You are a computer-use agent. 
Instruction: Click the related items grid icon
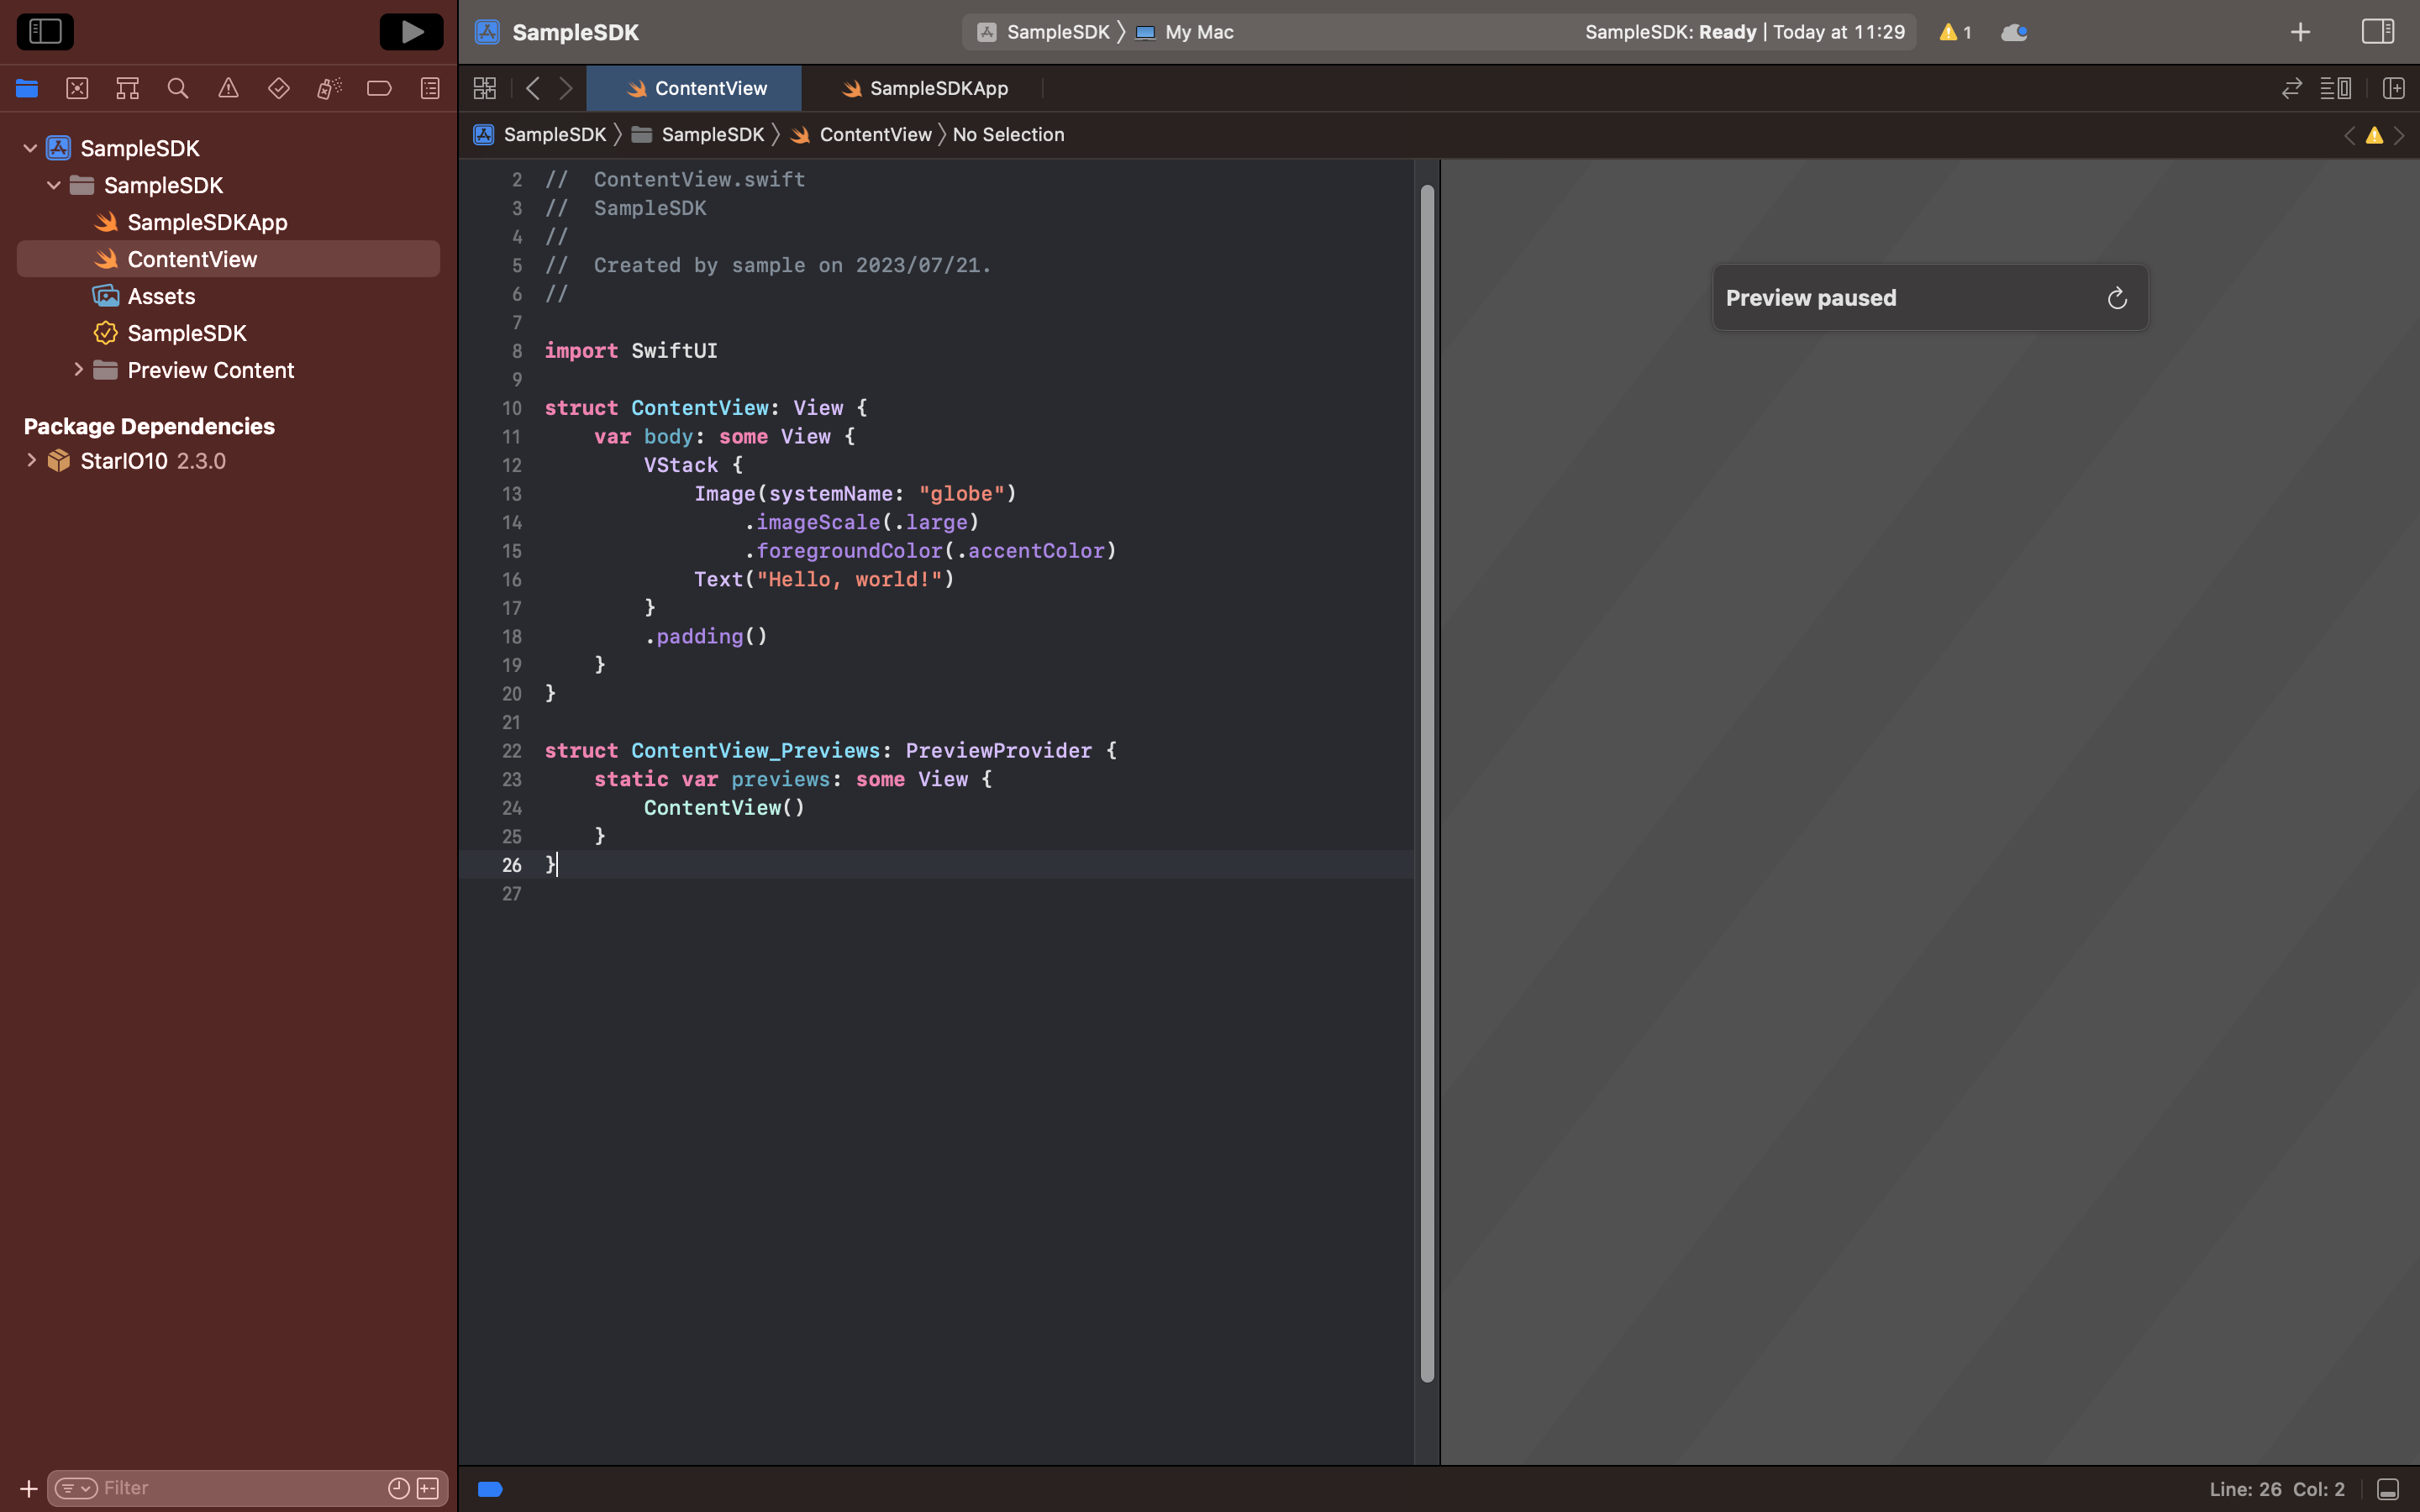[485, 89]
